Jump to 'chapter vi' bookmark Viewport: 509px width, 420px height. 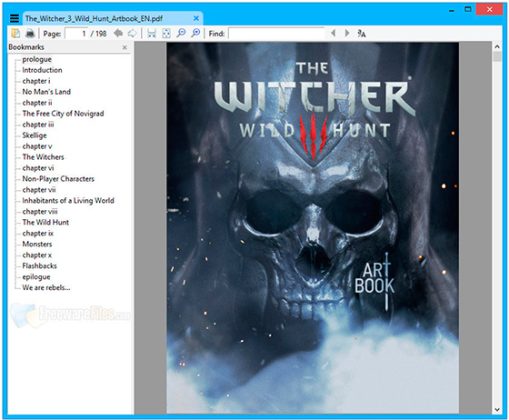pos(38,168)
